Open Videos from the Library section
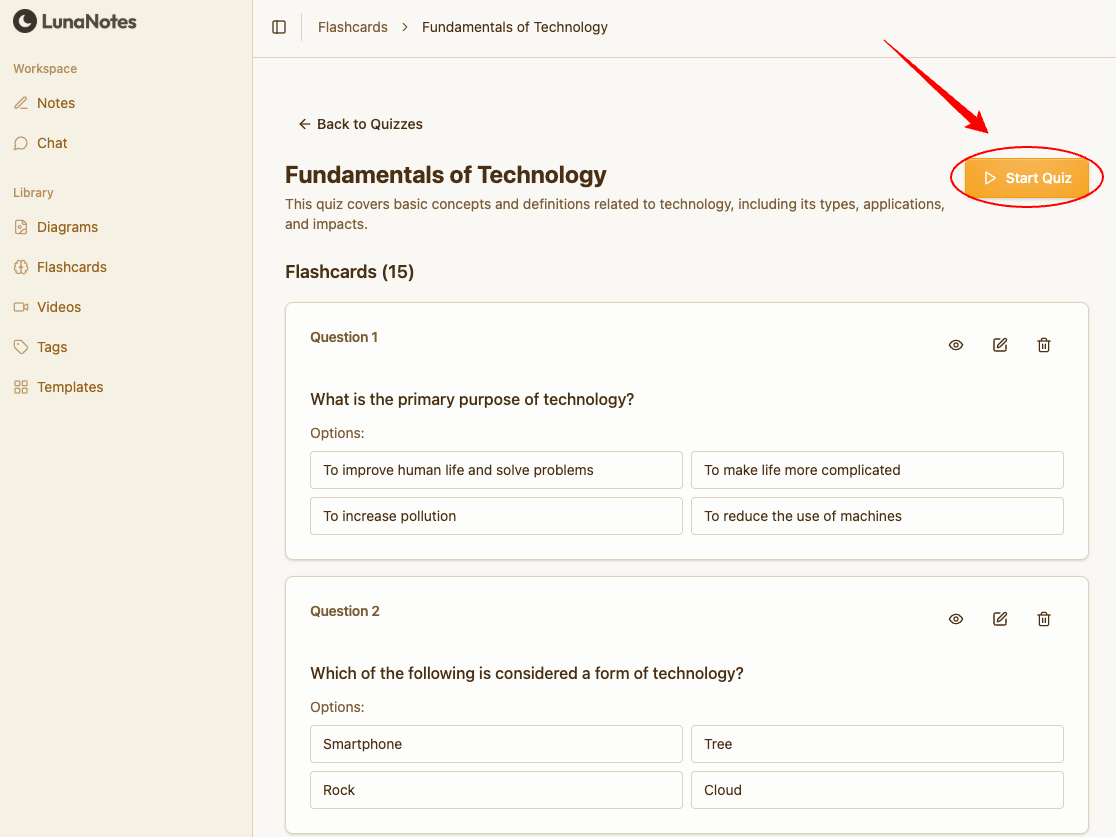 point(58,307)
